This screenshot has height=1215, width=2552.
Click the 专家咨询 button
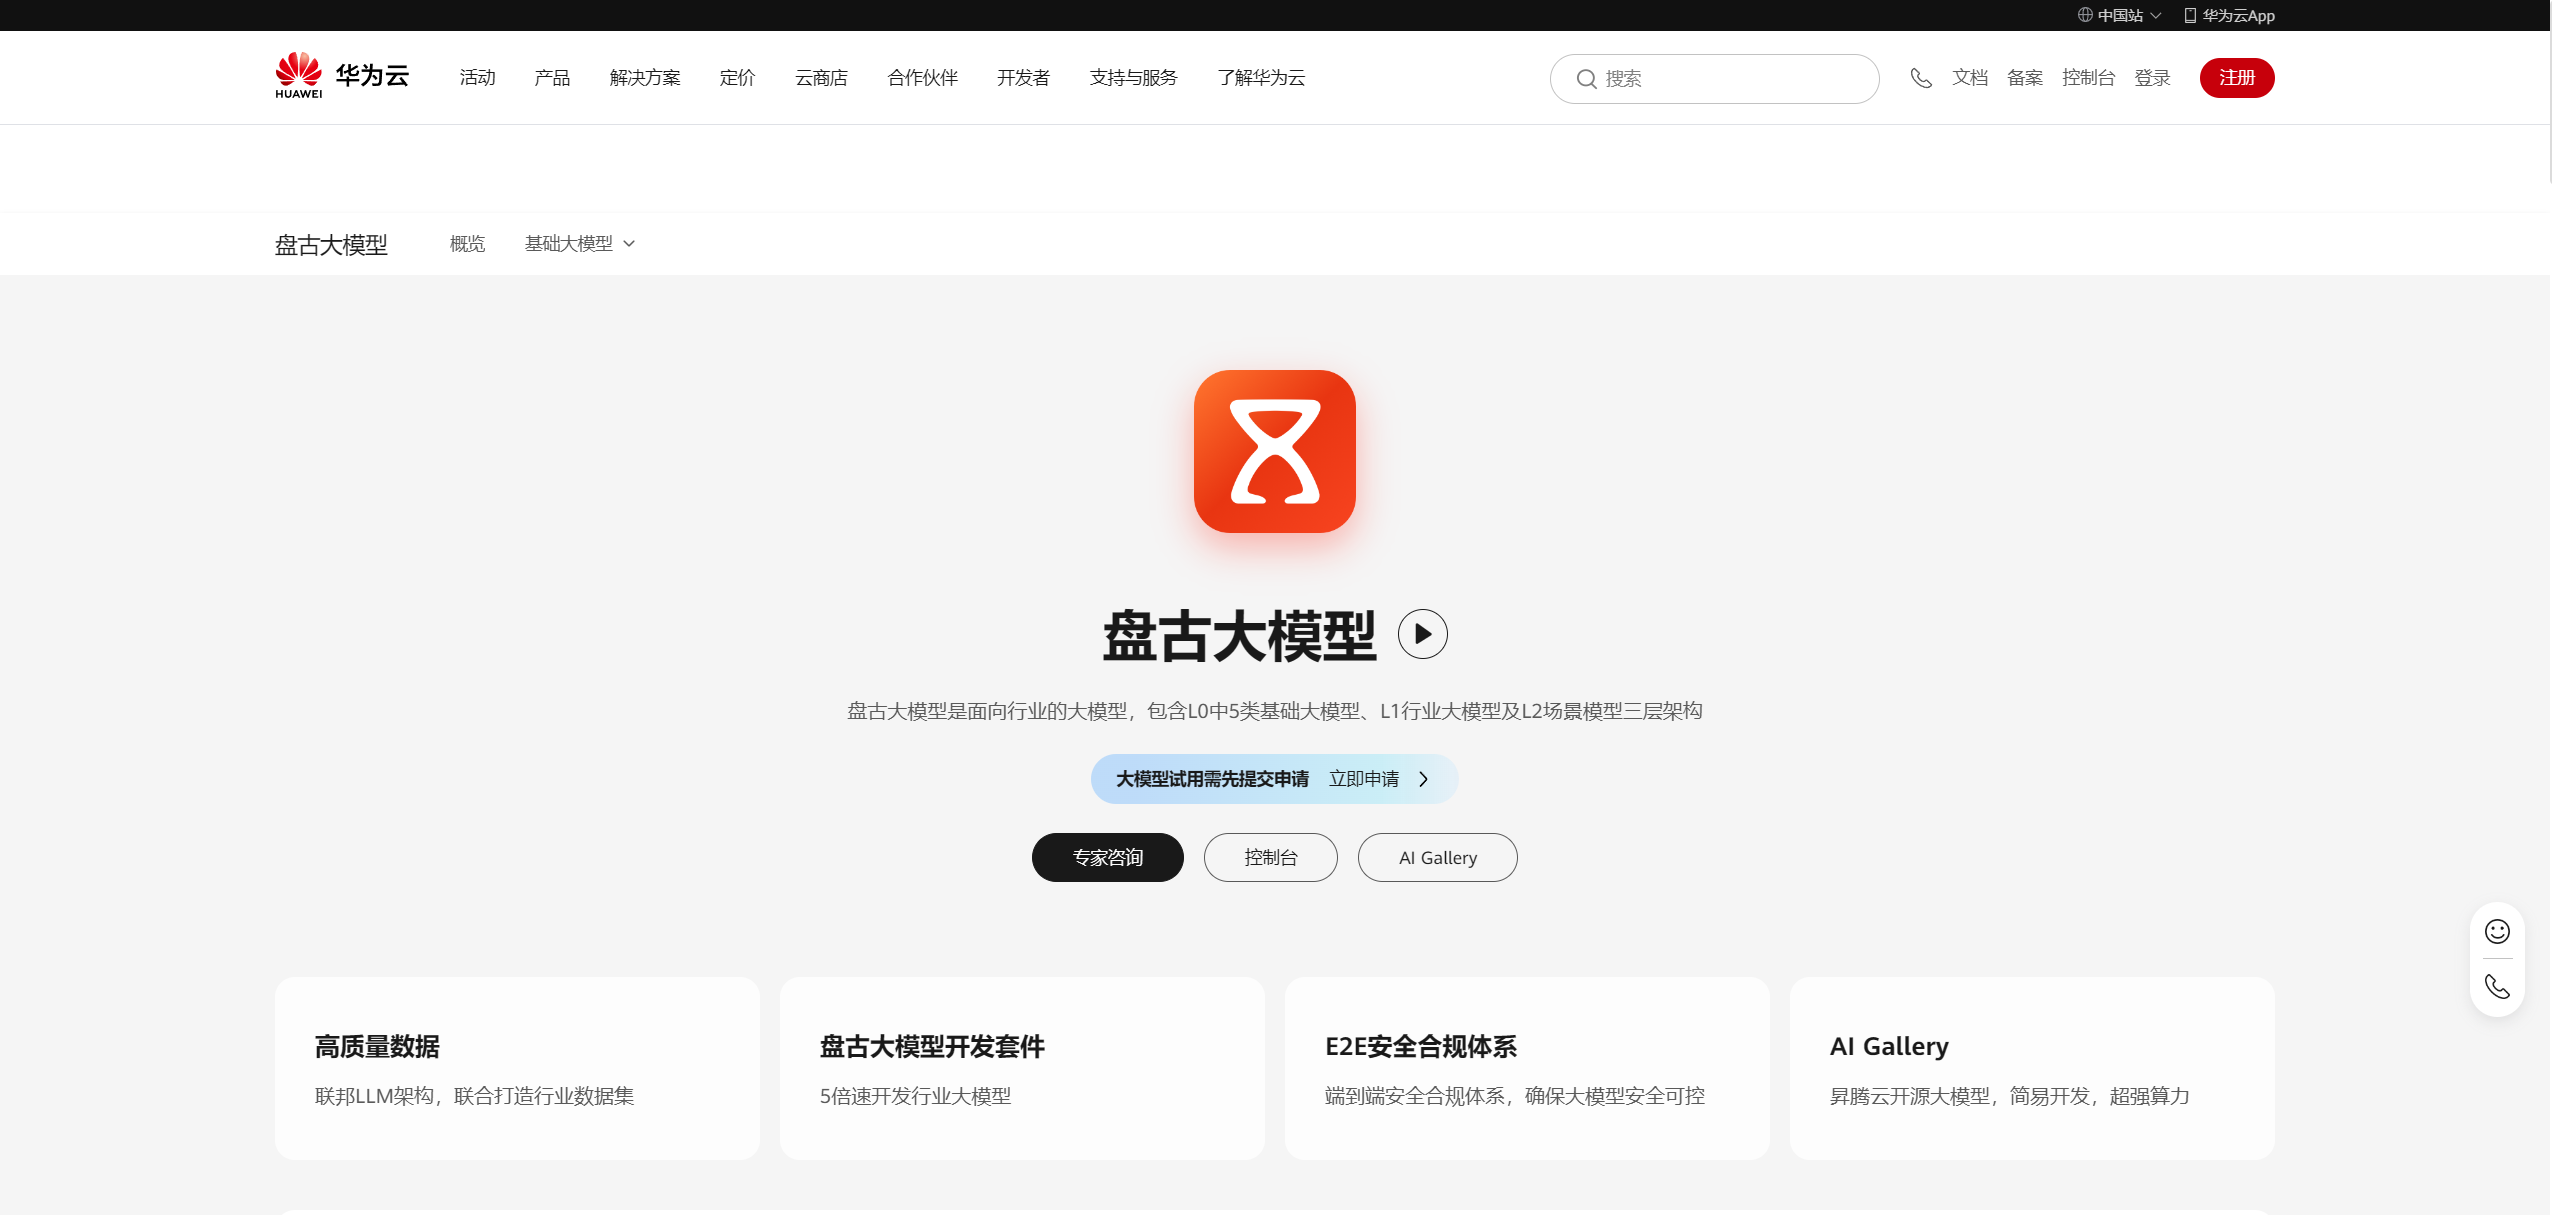click(x=1108, y=857)
